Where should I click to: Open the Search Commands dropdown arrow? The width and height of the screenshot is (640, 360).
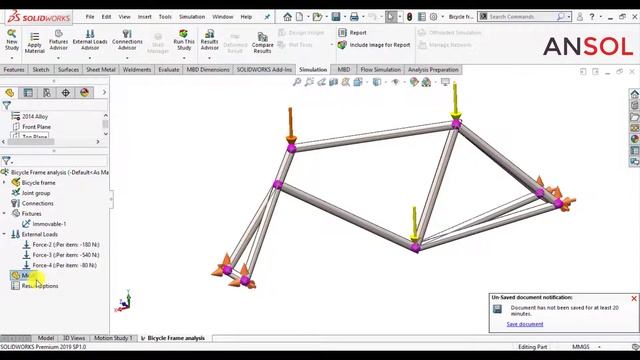569,17
